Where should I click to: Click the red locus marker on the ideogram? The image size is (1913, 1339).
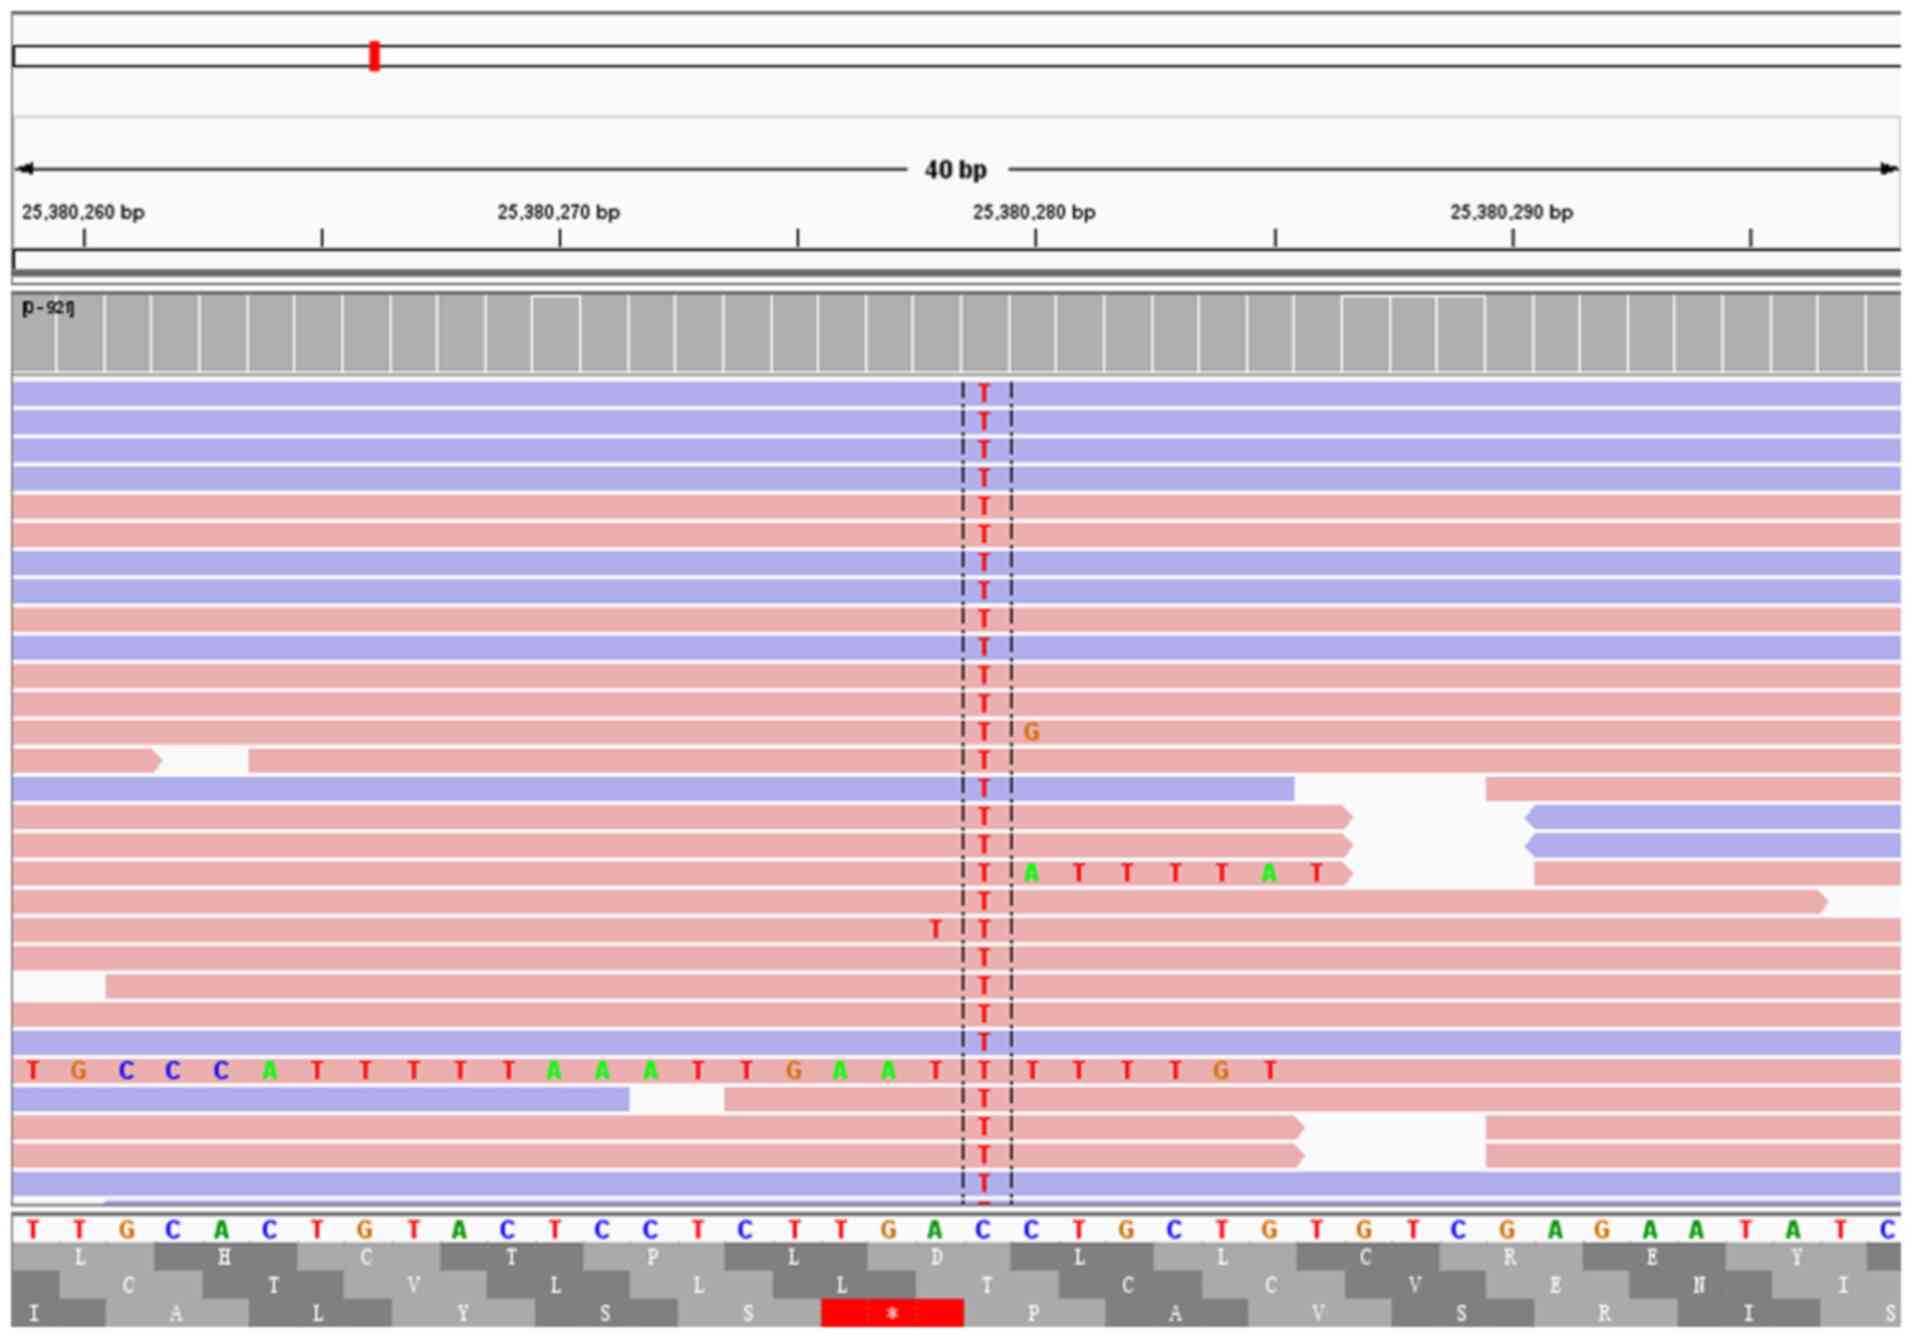374,56
